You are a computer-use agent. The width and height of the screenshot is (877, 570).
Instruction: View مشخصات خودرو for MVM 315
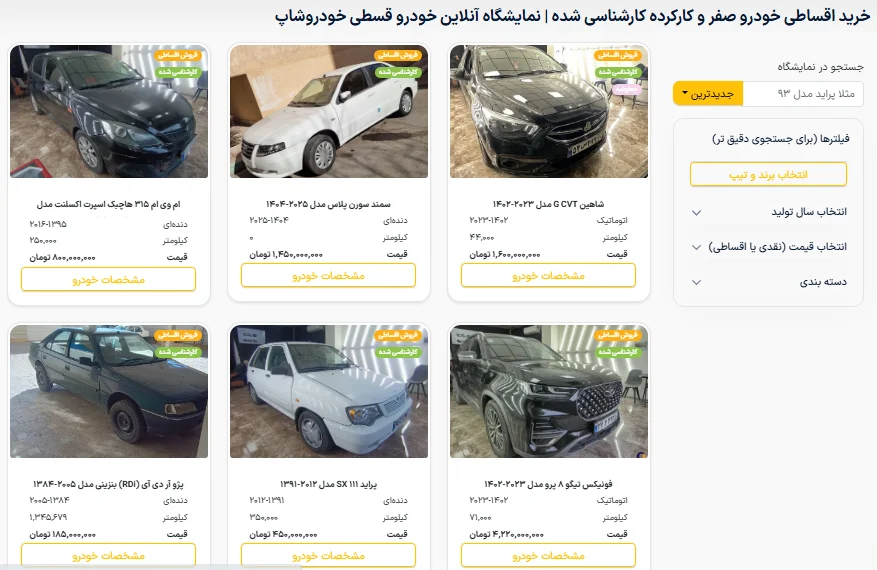point(109,279)
